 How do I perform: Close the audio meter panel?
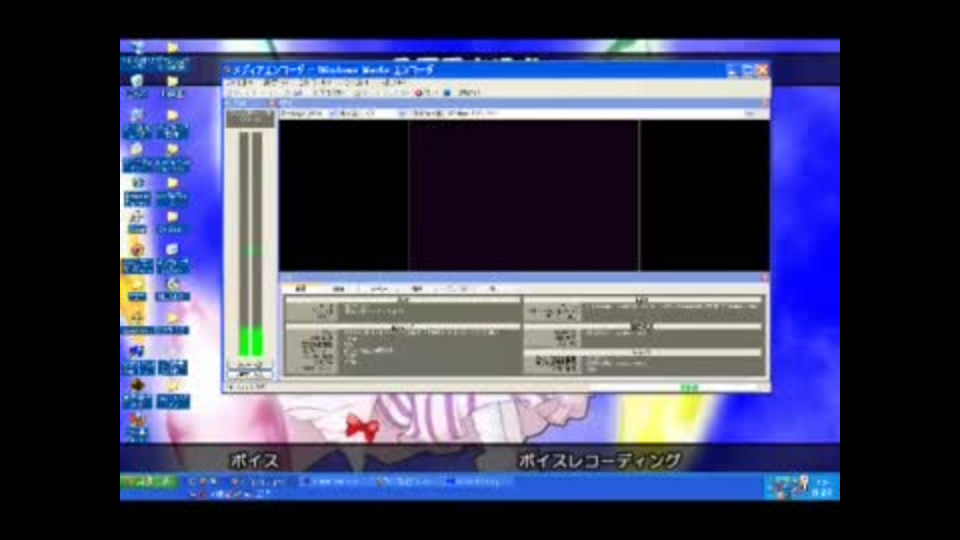tap(272, 103)
